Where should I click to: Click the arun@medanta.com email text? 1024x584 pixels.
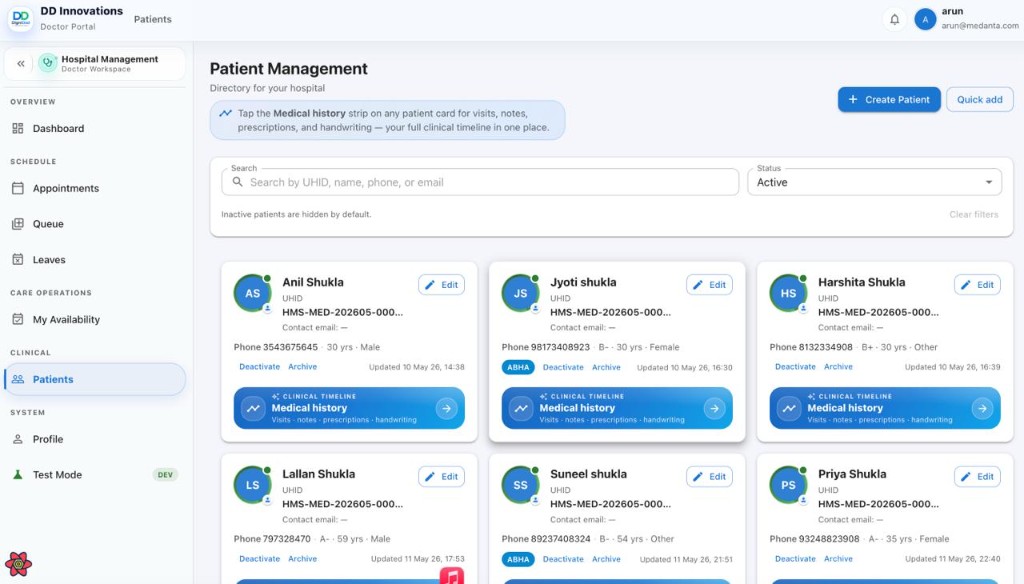coord(980,25)
